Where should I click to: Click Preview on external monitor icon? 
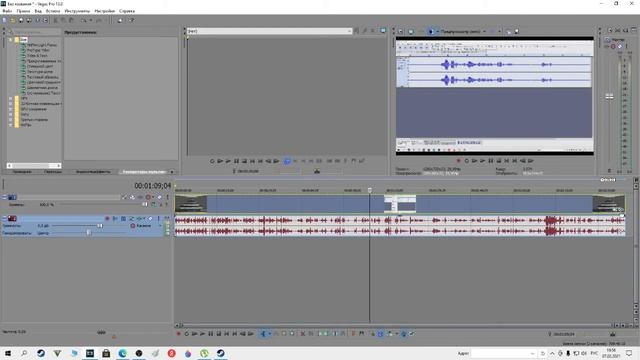point(411,31)
